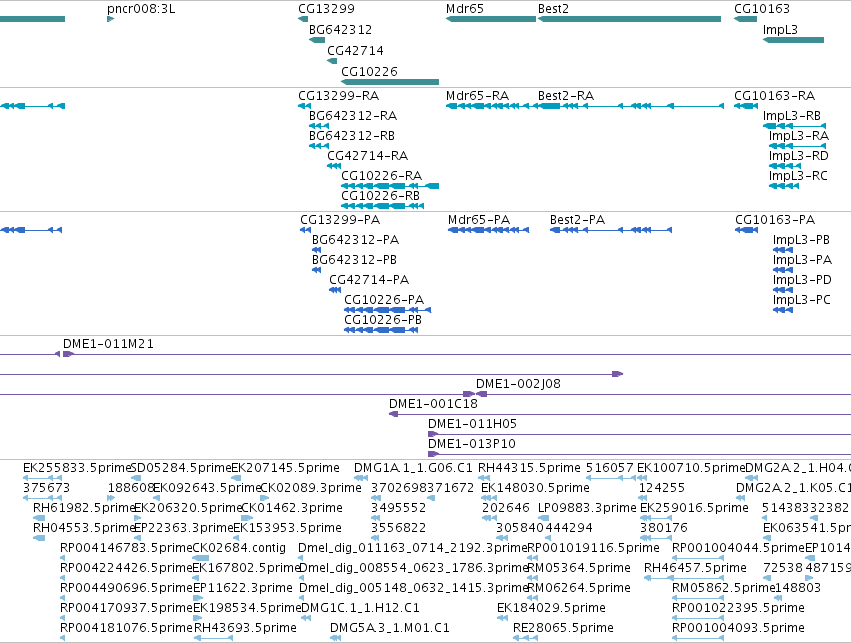Select protein CG42714-PA
The image size is (851, 643).
(x=335, y=290)
